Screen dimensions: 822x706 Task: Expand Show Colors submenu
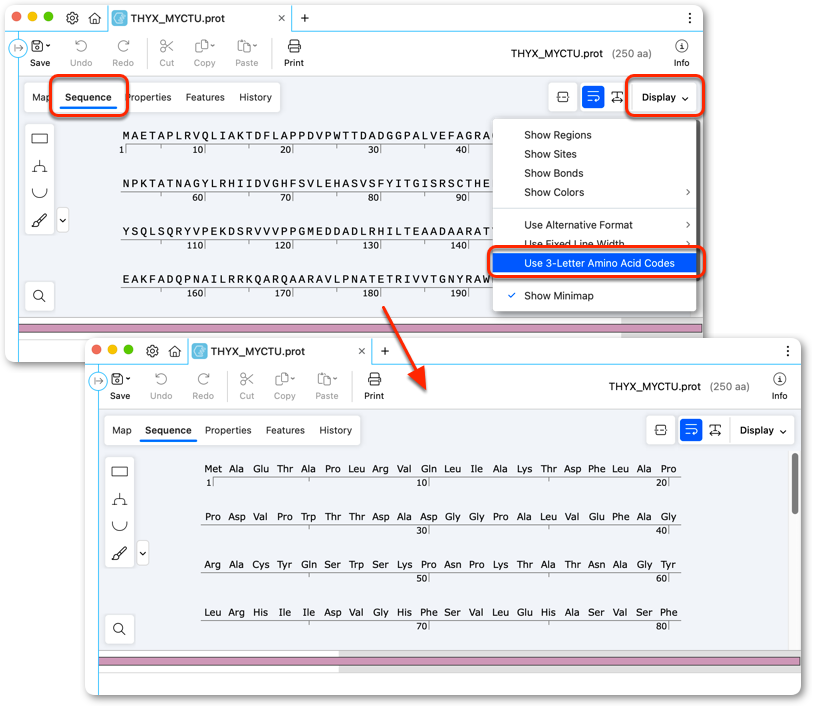pyautogui.click(x=594, y=192)
